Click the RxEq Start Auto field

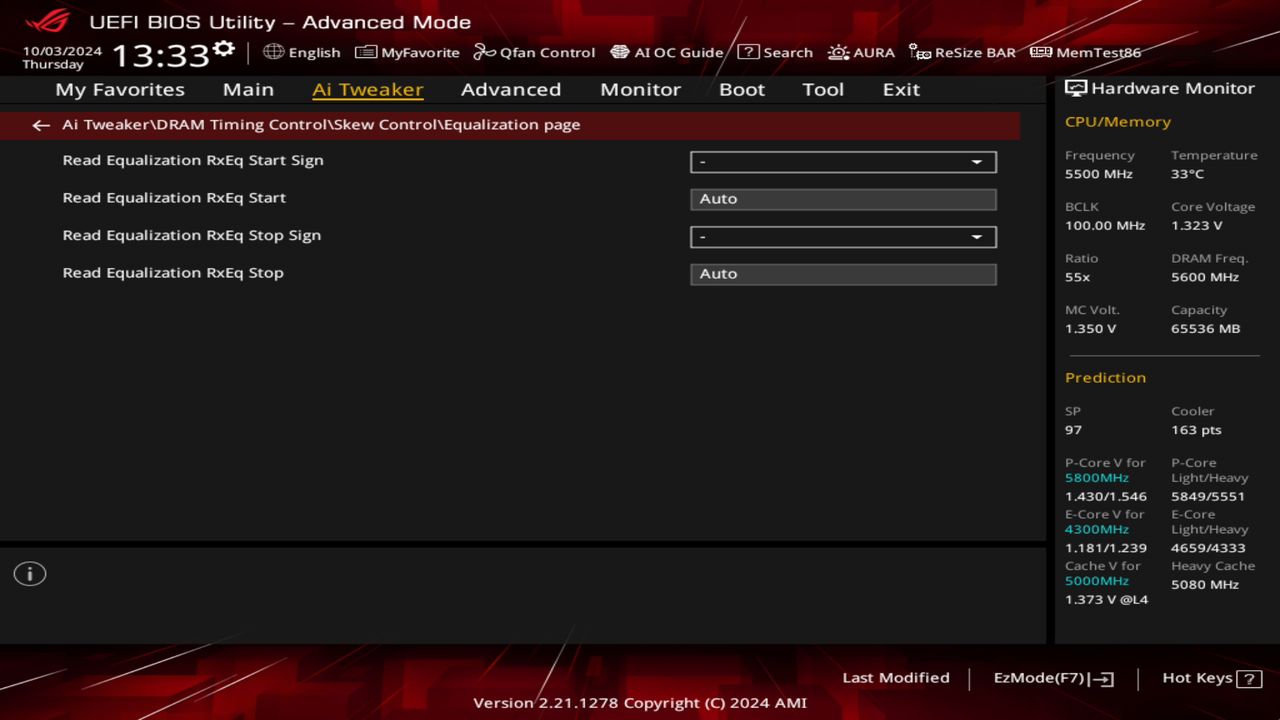[x=843, y=199]
